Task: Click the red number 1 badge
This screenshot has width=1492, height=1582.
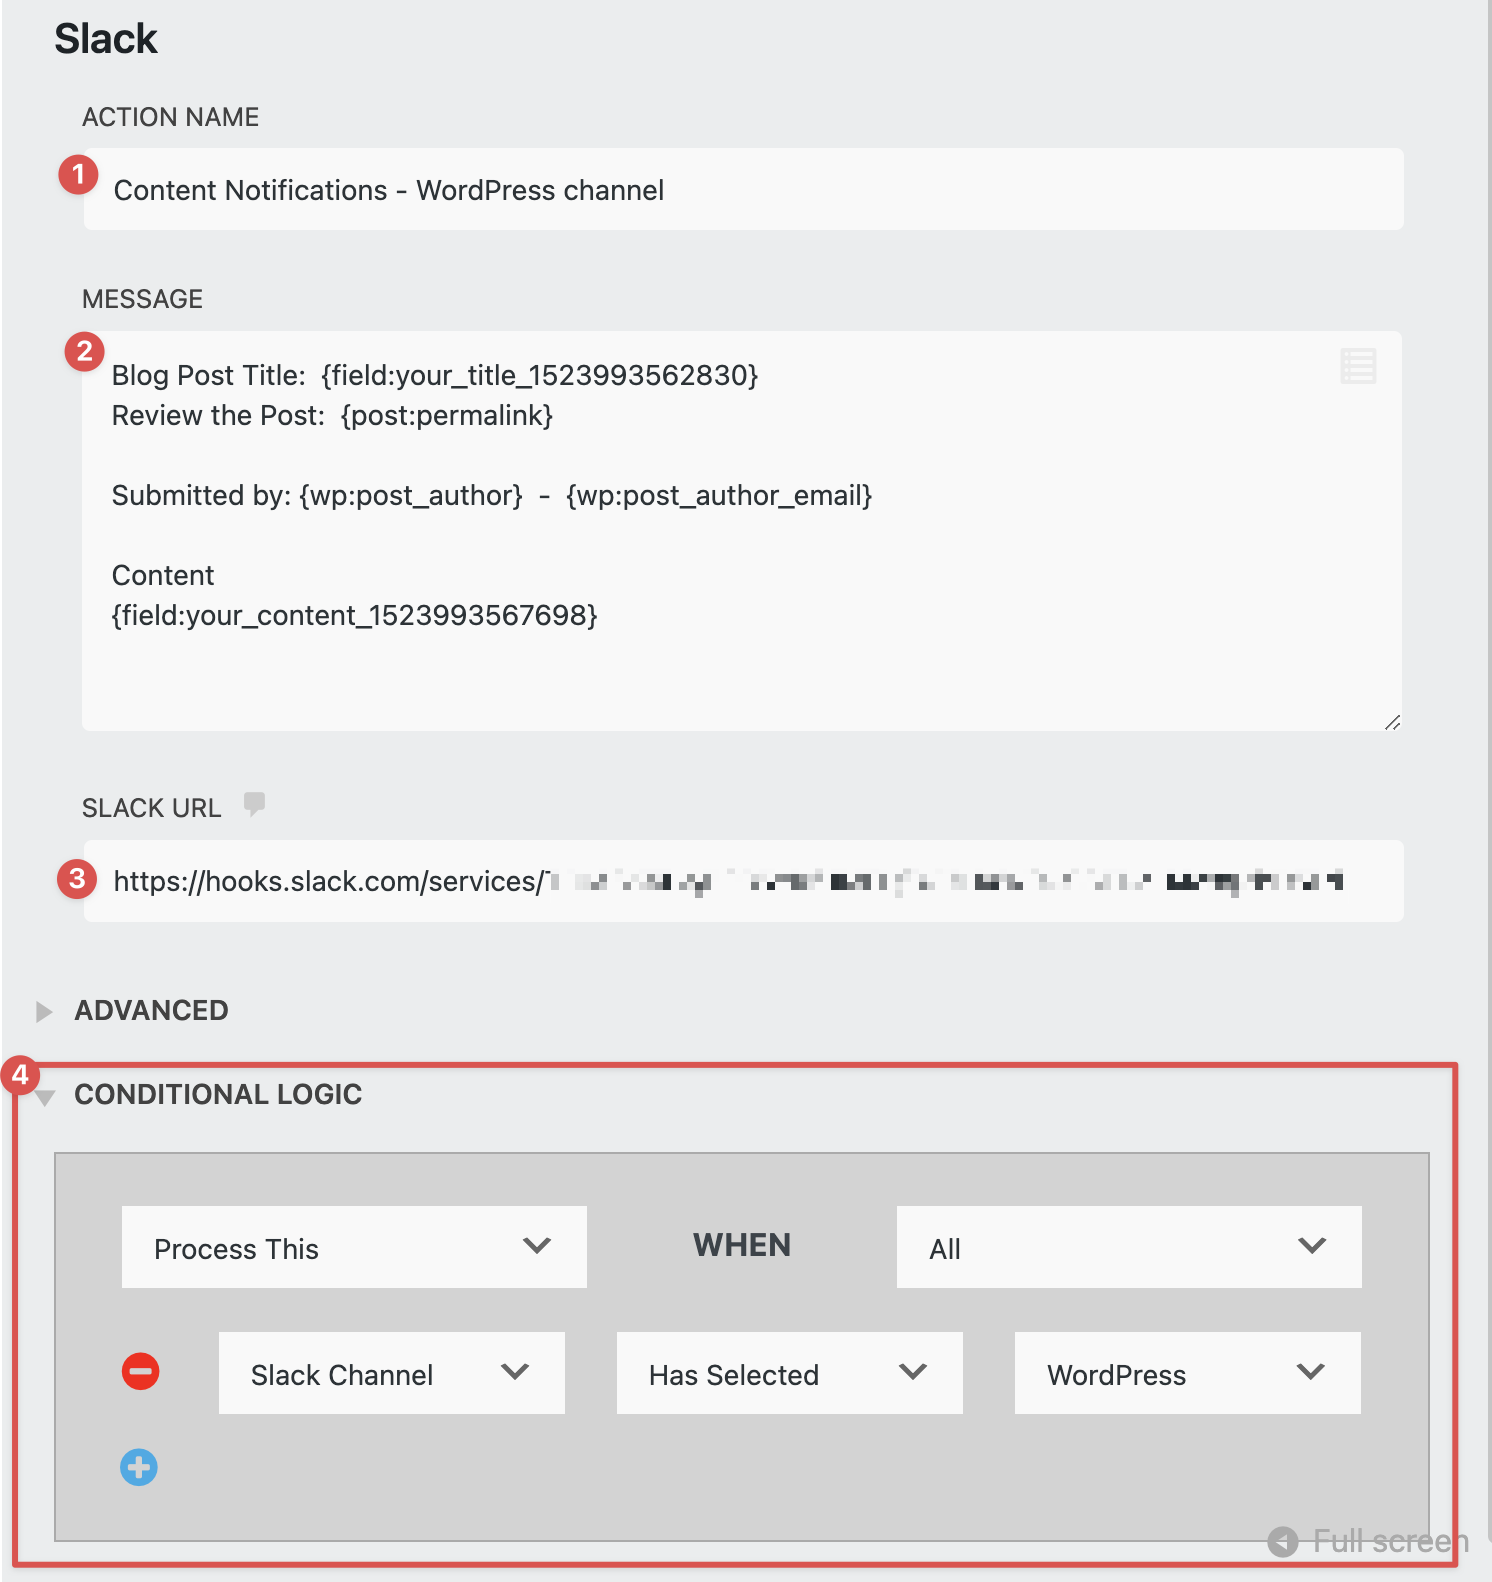Action: (x=78, y=174)
